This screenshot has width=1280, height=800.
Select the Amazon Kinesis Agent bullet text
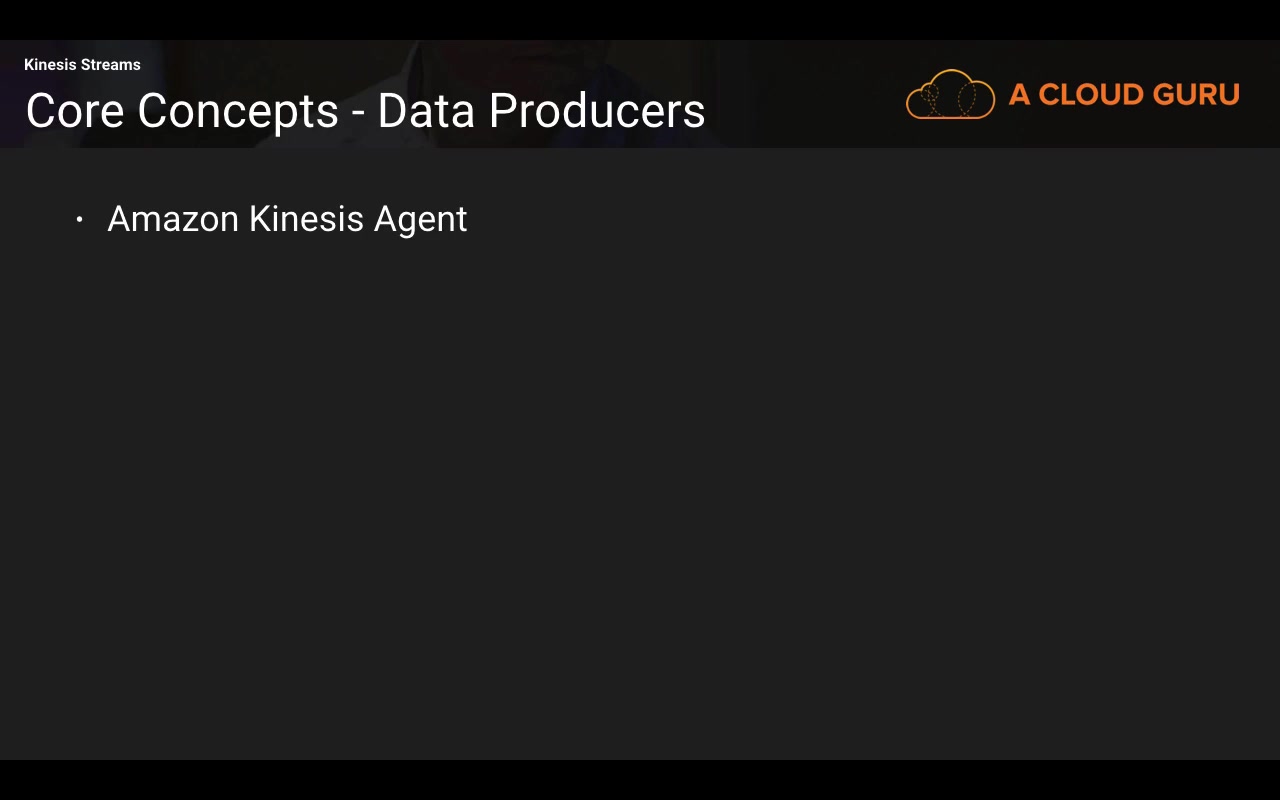[287, 219]
